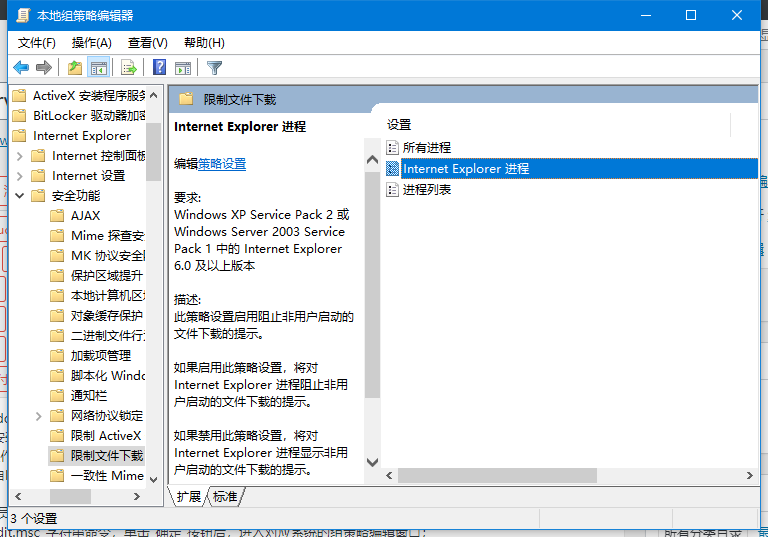
Task: Click the app icon in title bar
Action: (23, 15)
